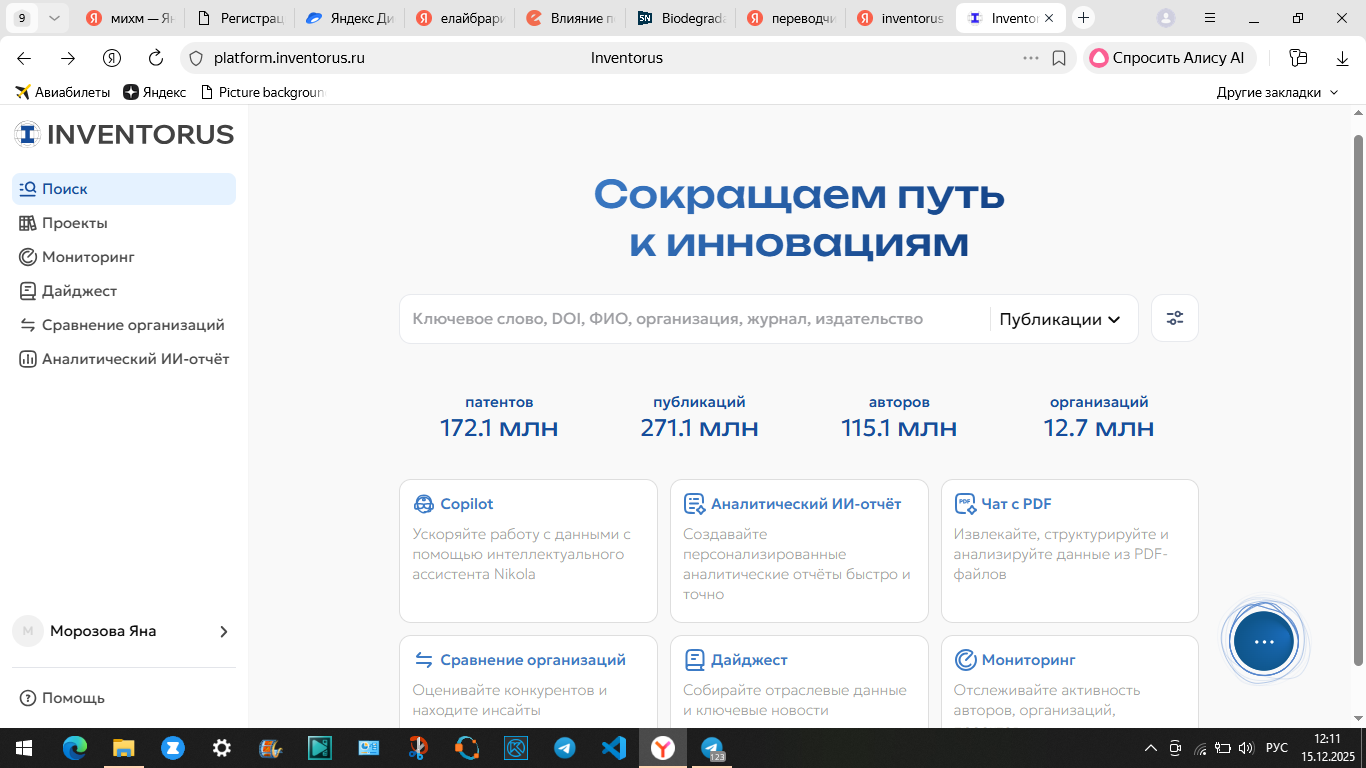Select Мониторинг in the sidebar menu
Screen dimensions: 1366x768
88,257
